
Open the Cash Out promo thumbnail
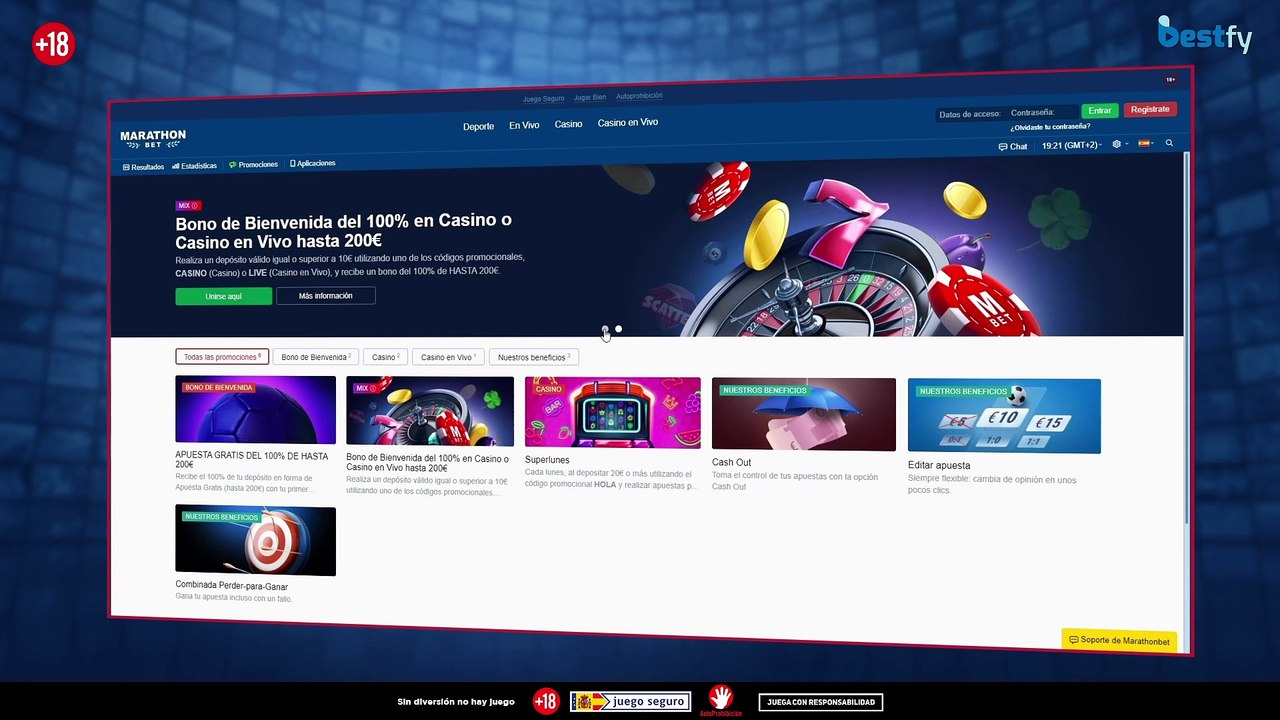[x=804, y=414]
